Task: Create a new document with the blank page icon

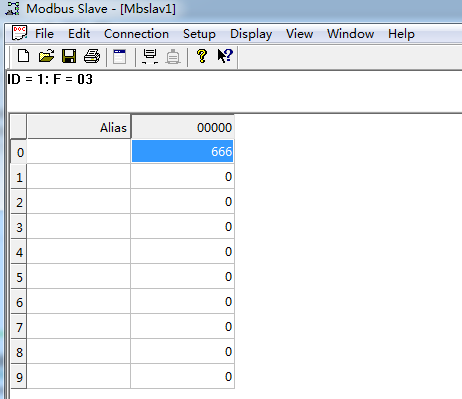Action: (x=23, y=56)
